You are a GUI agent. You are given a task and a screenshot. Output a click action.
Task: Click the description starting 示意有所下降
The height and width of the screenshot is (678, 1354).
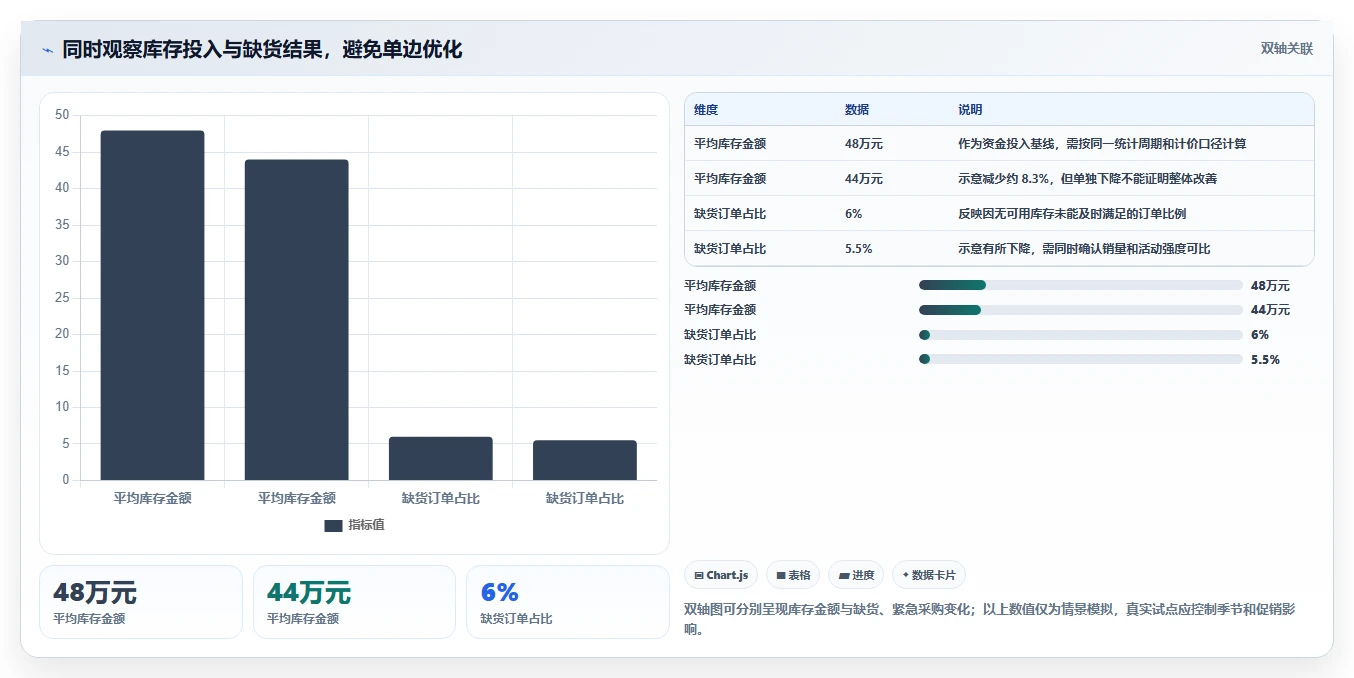point(1084,249)
